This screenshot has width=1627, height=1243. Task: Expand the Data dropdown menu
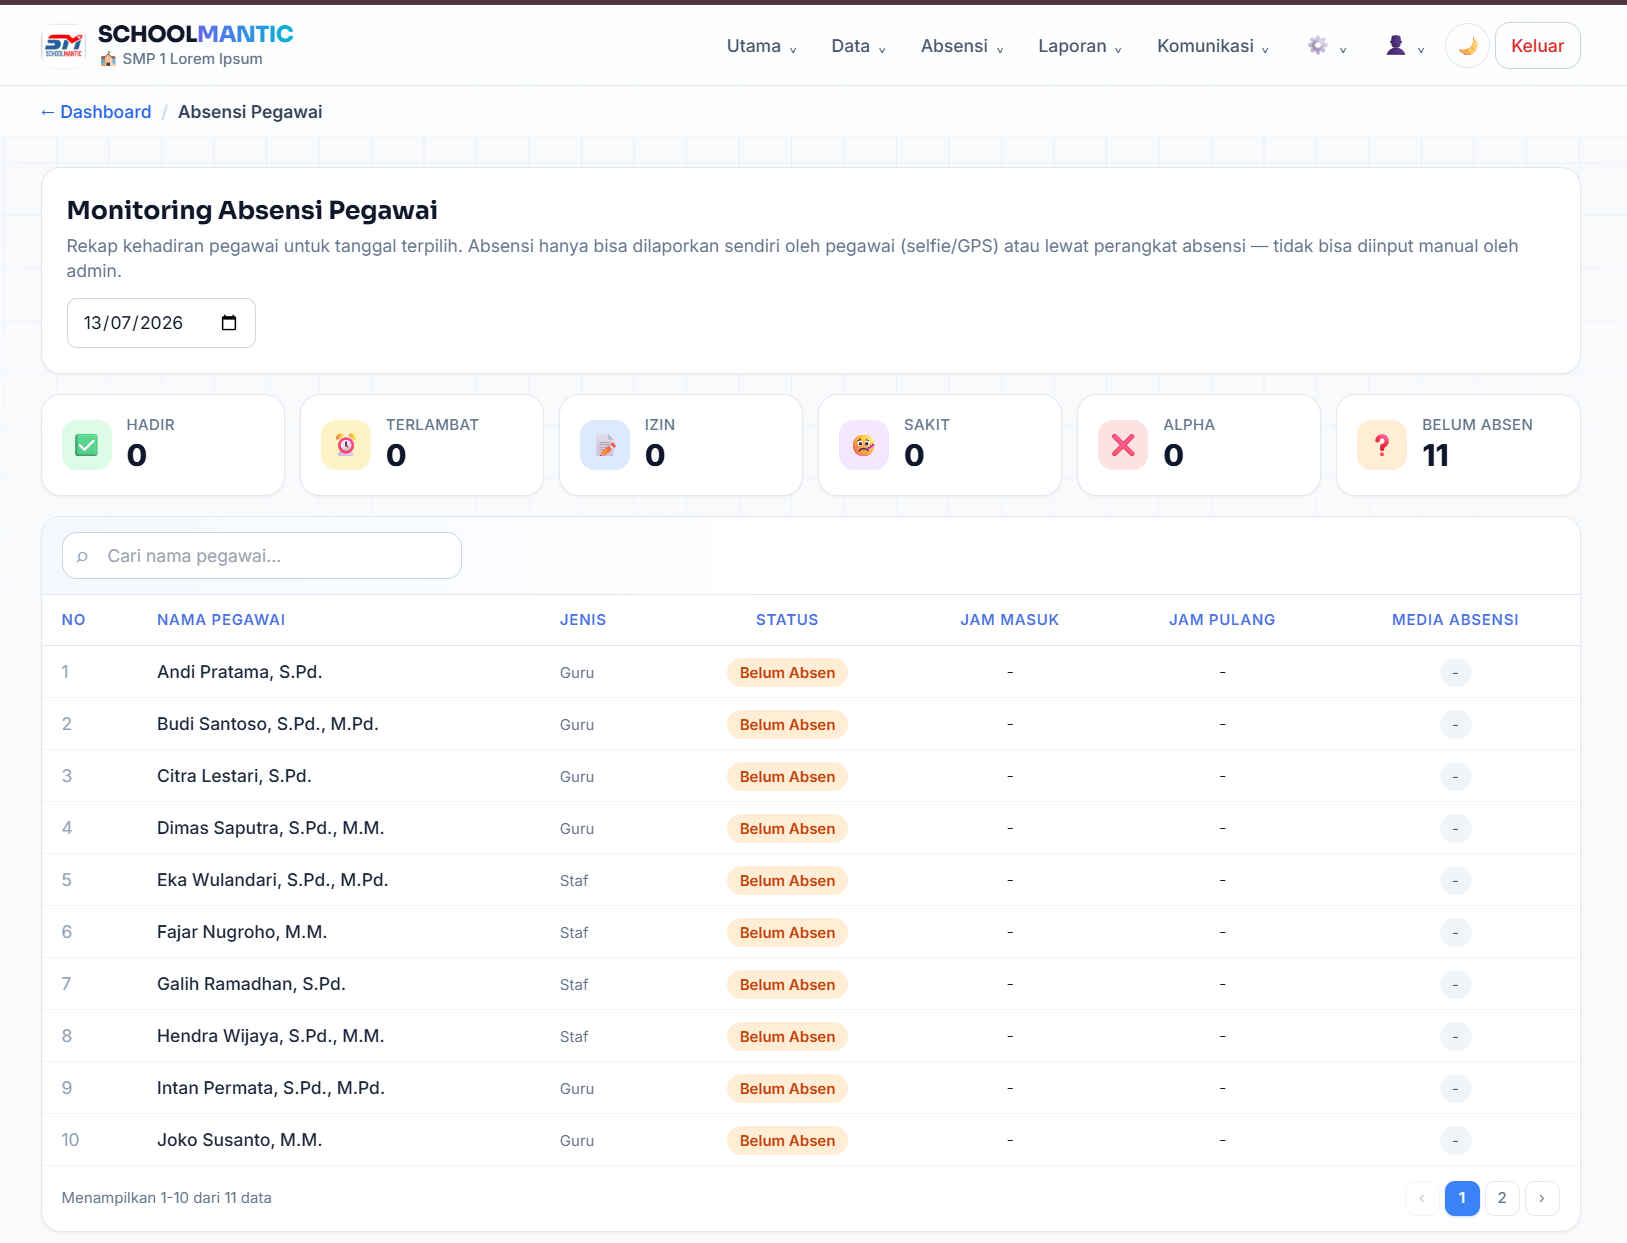point(858,46)
